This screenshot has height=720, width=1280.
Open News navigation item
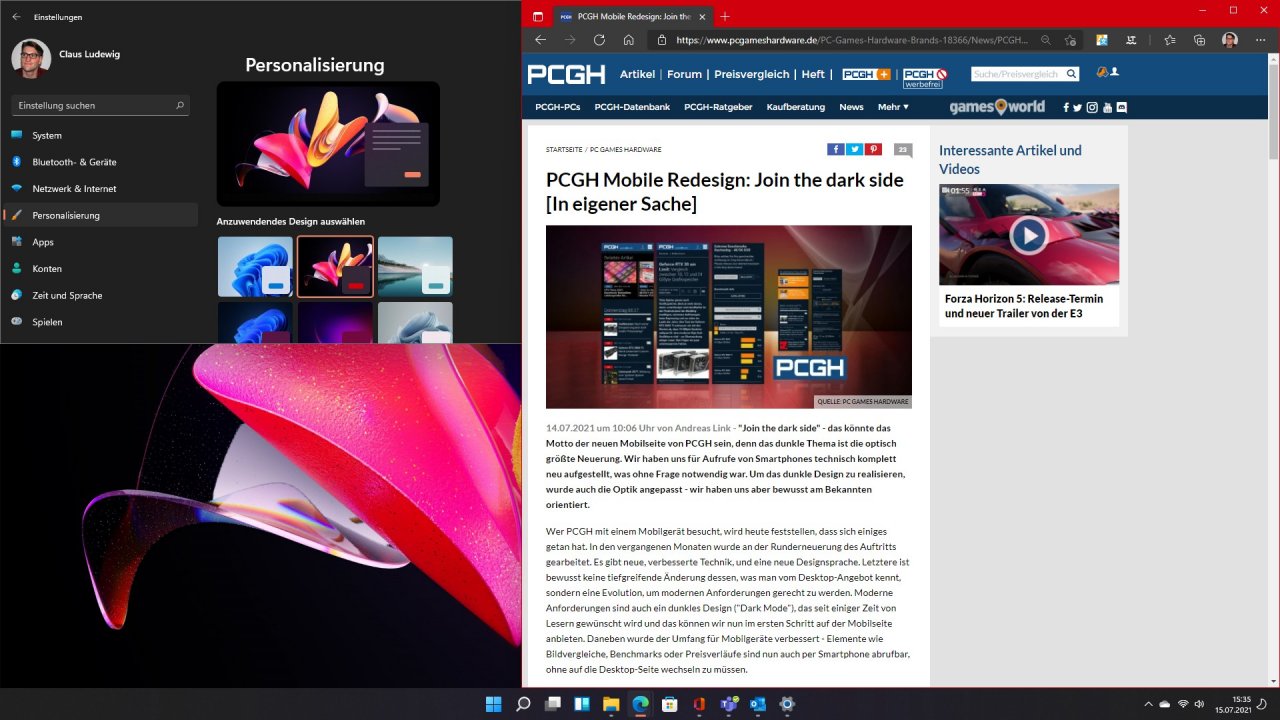point(851,107)
